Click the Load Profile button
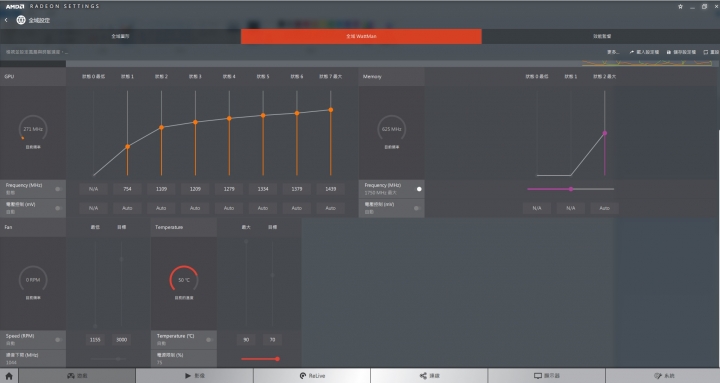This screenshot has width=720, height=383. [644, 52]
